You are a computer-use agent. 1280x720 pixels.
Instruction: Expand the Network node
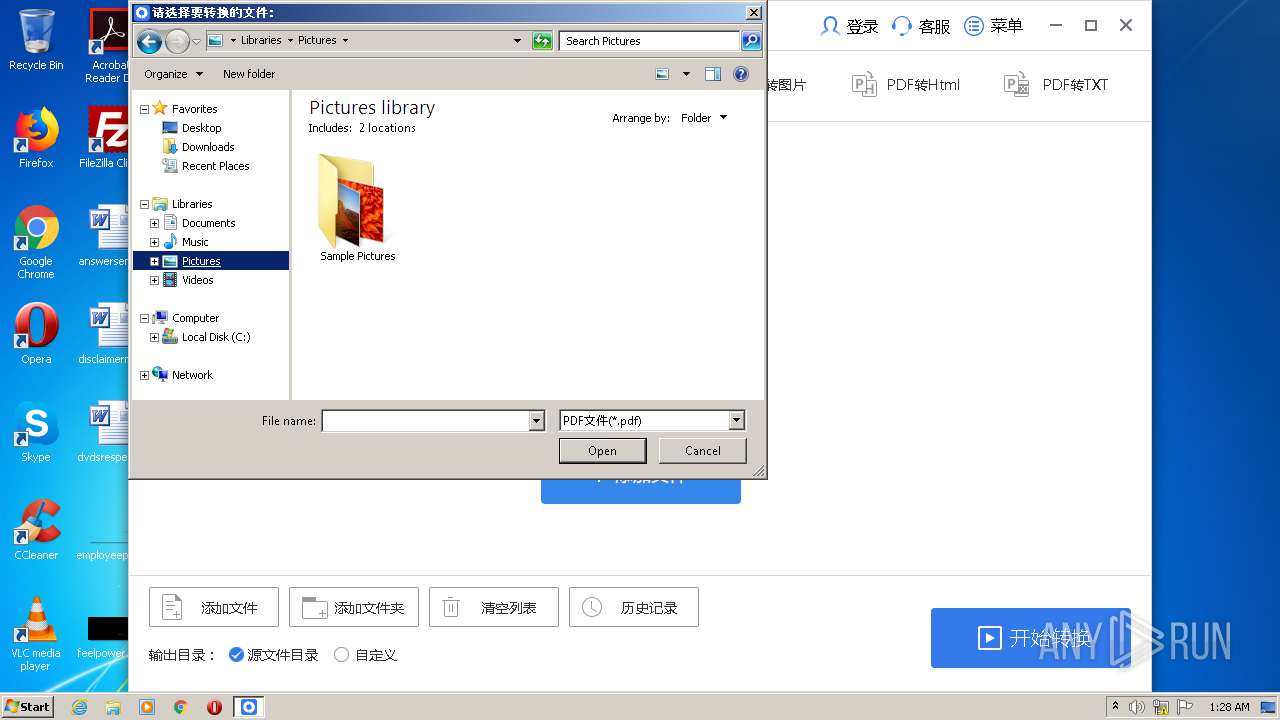[144, 375]
